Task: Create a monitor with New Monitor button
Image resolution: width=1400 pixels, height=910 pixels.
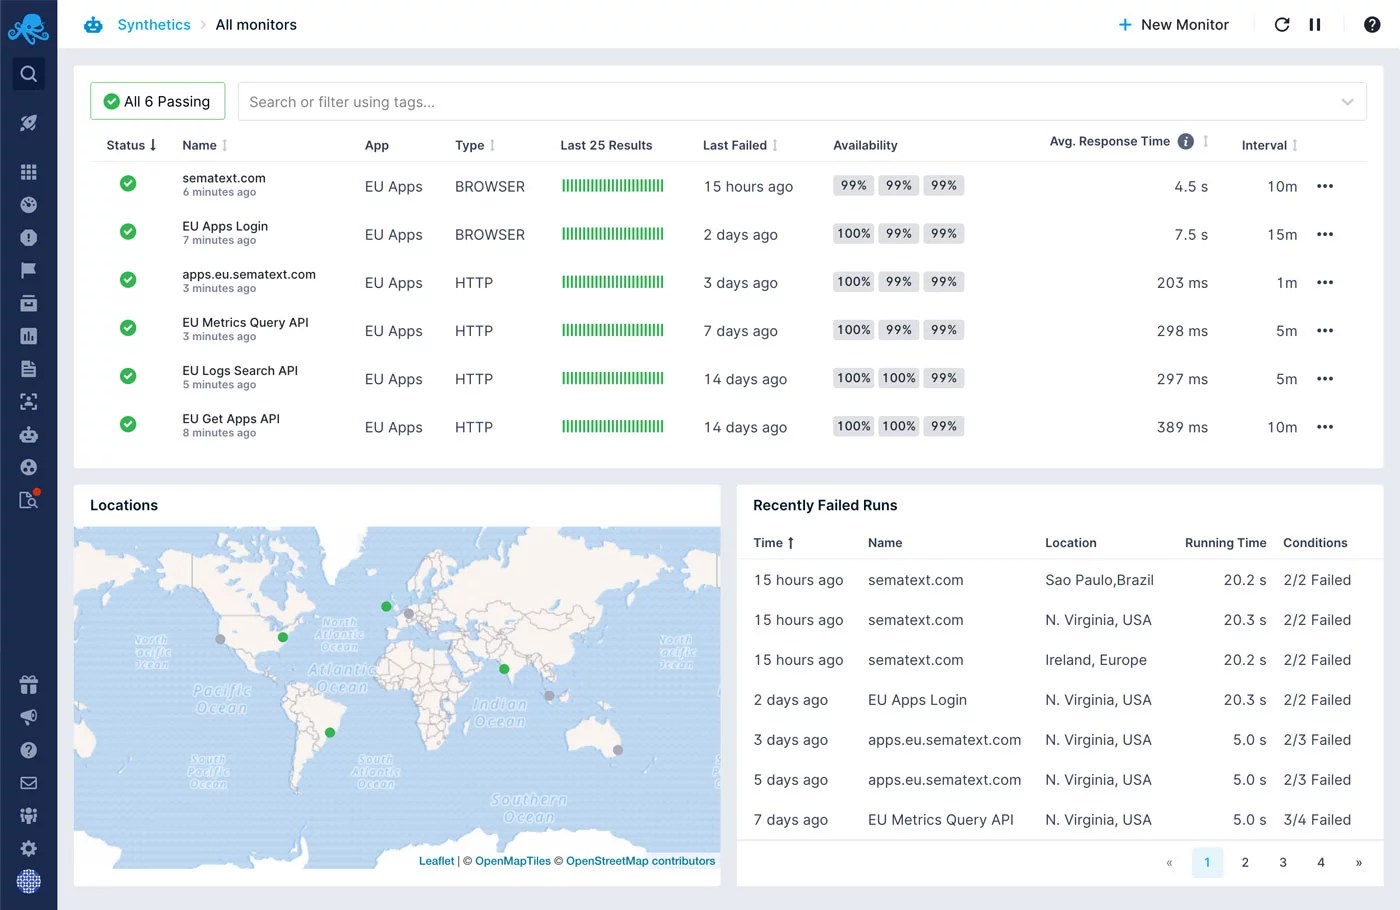Action: (x=1173, y=24)
